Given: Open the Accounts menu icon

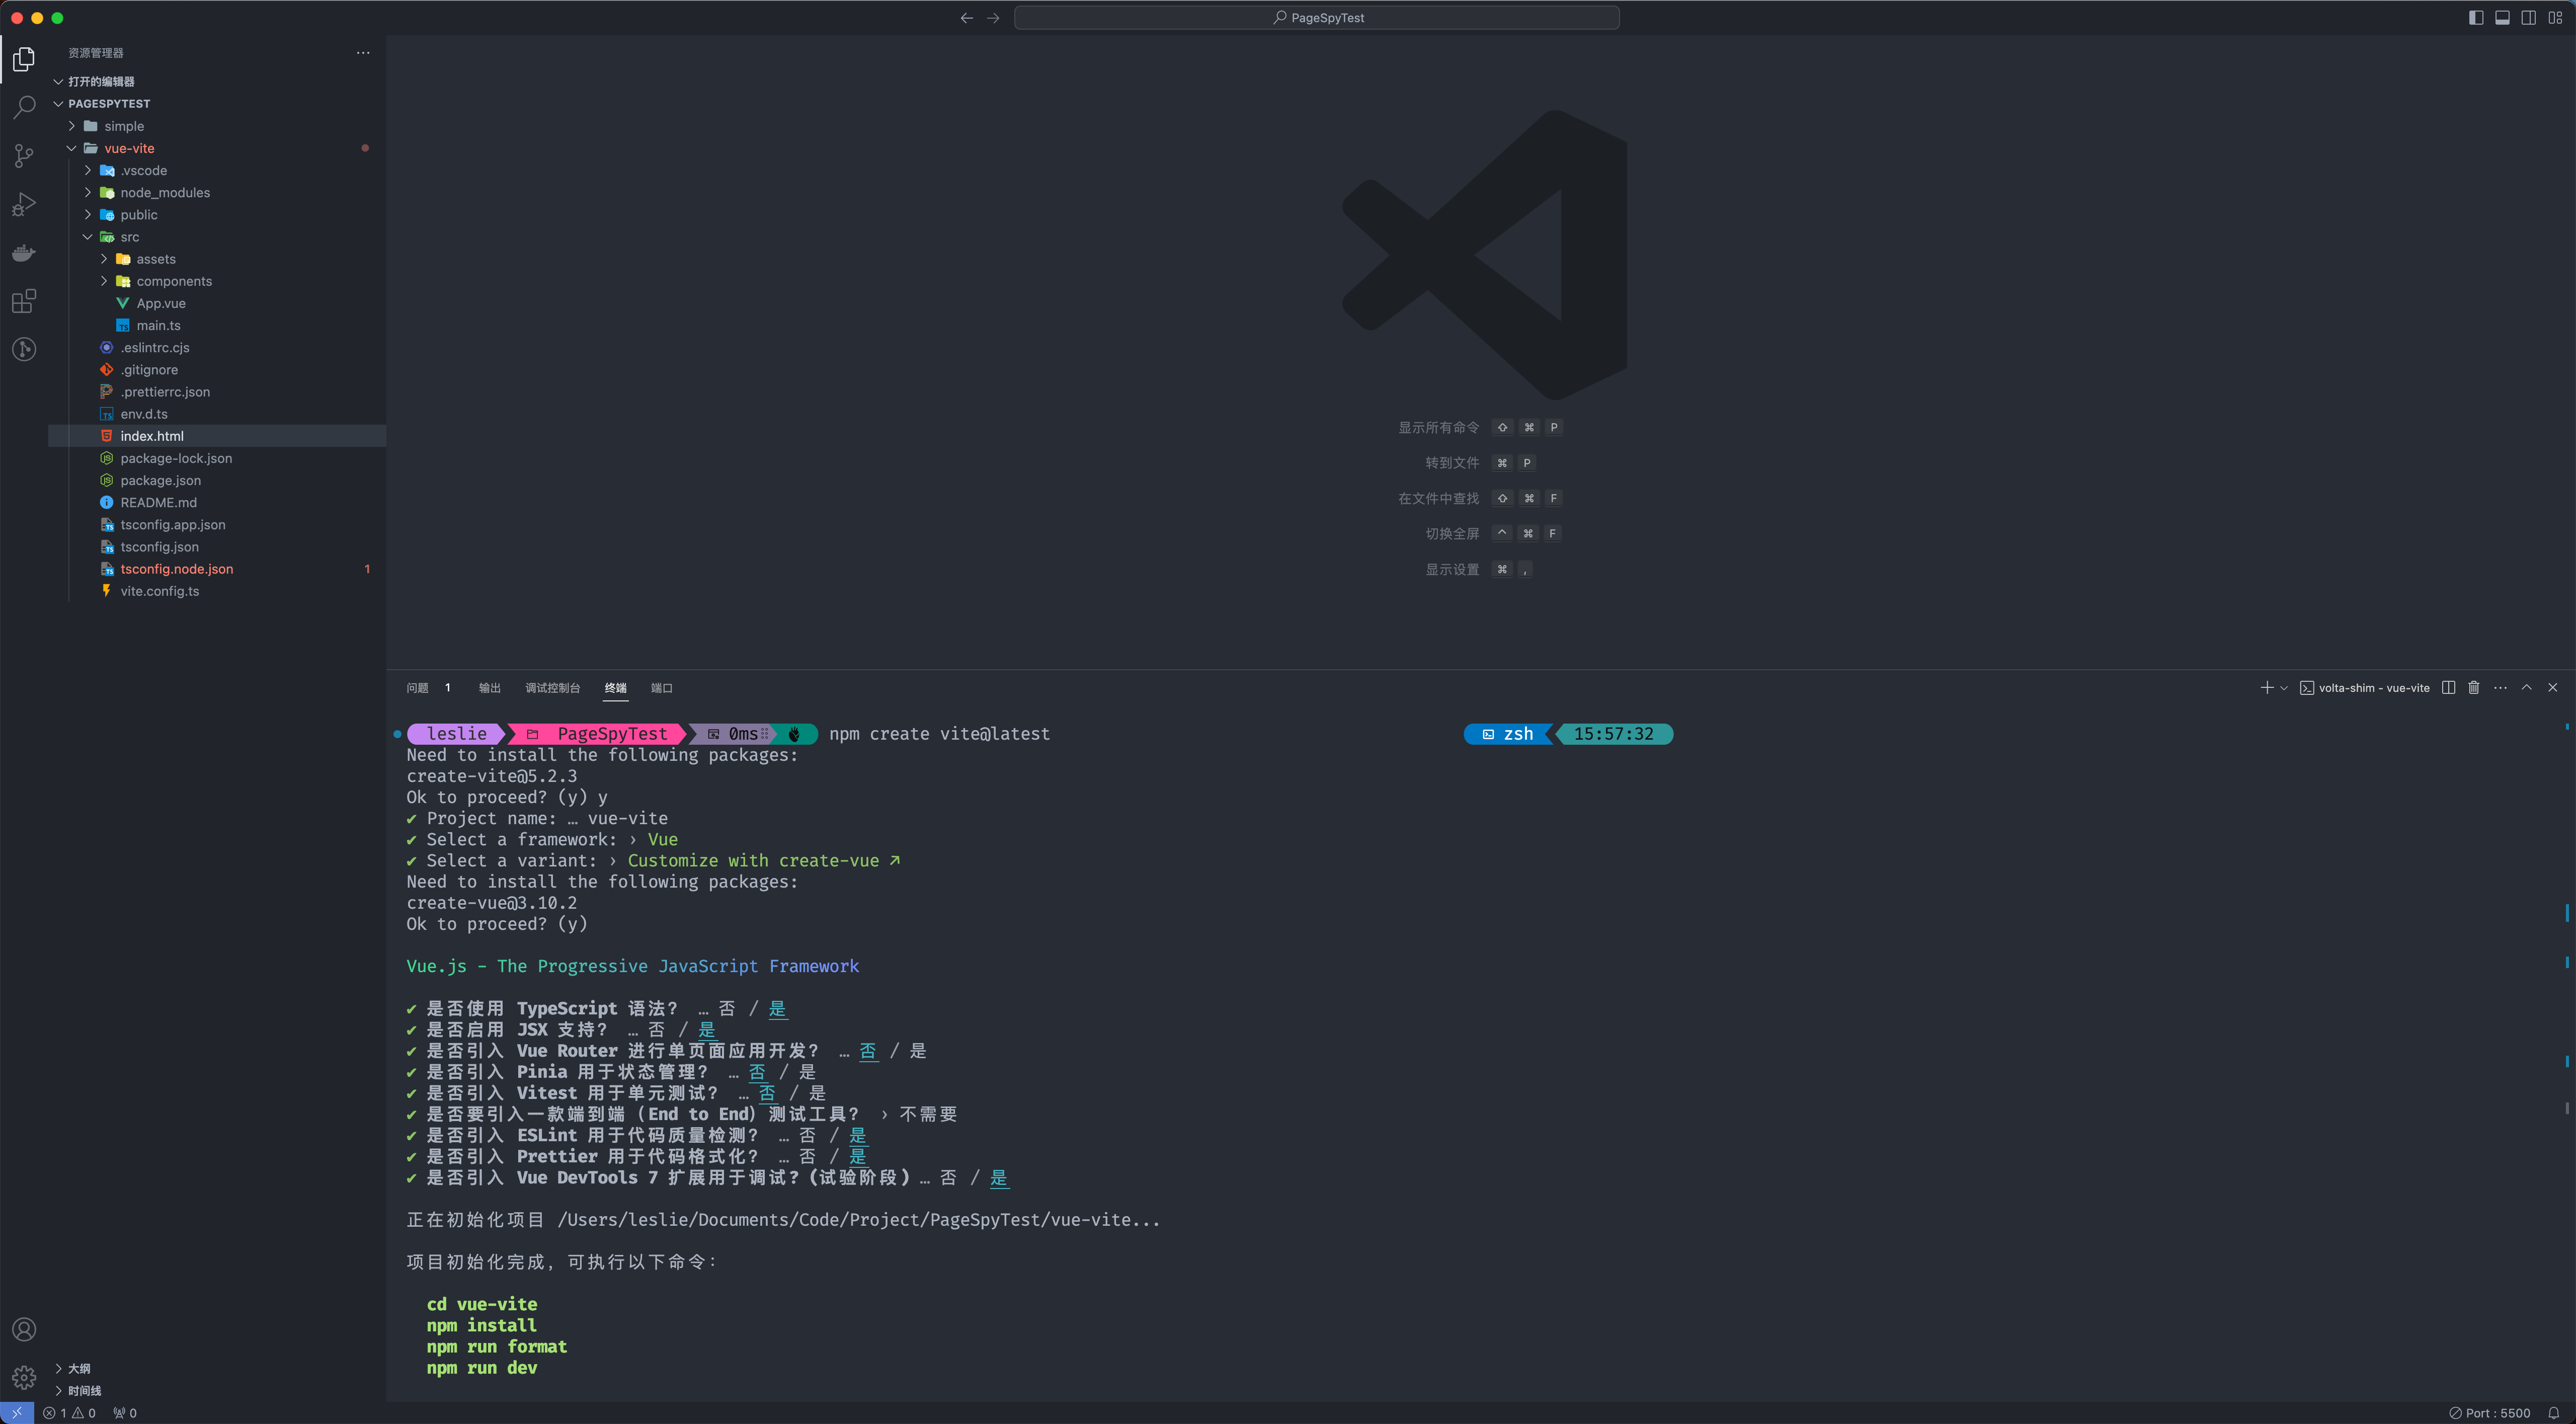Looking at the screenshot, I should pyautogui.click(x=24, y=1329).
